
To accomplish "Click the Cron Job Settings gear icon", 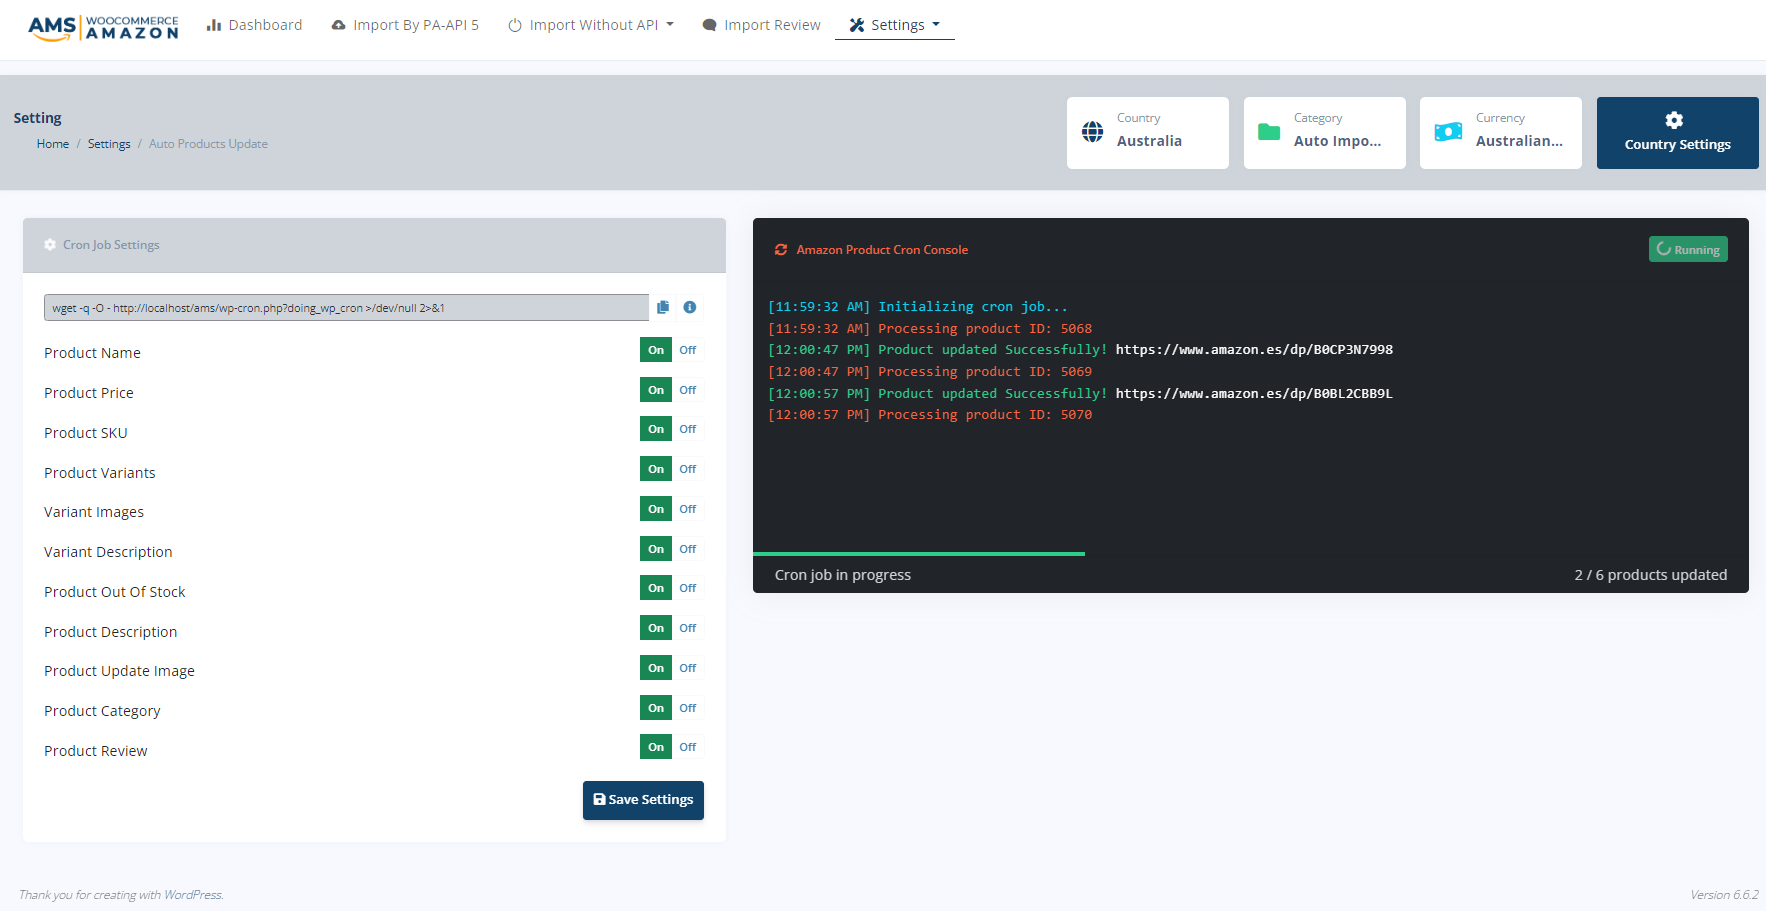I will (x=50, y=245).
